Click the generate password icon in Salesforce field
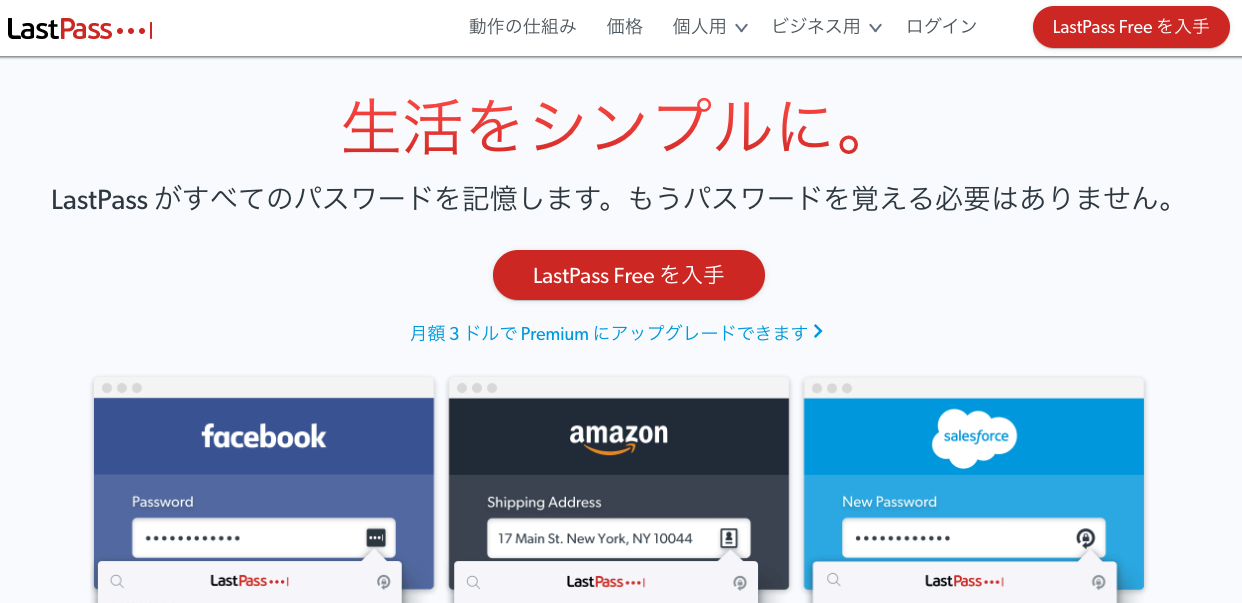The image size is (1242, 603). pos(1085,538)
